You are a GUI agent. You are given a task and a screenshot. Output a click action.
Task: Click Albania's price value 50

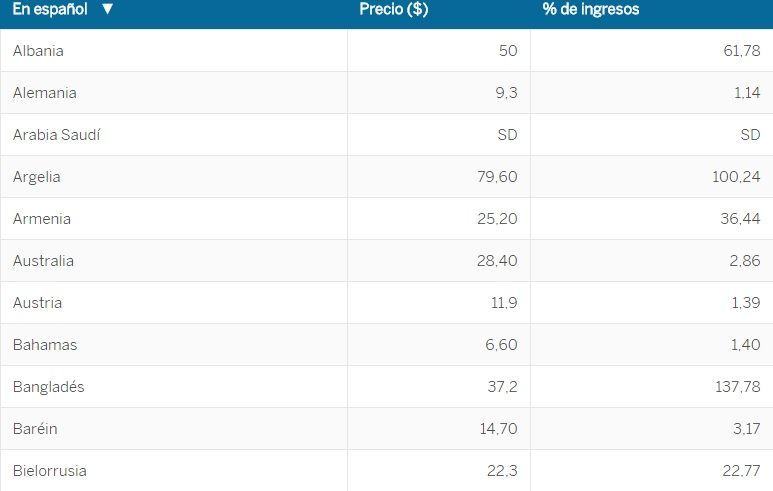click(508, 51)
